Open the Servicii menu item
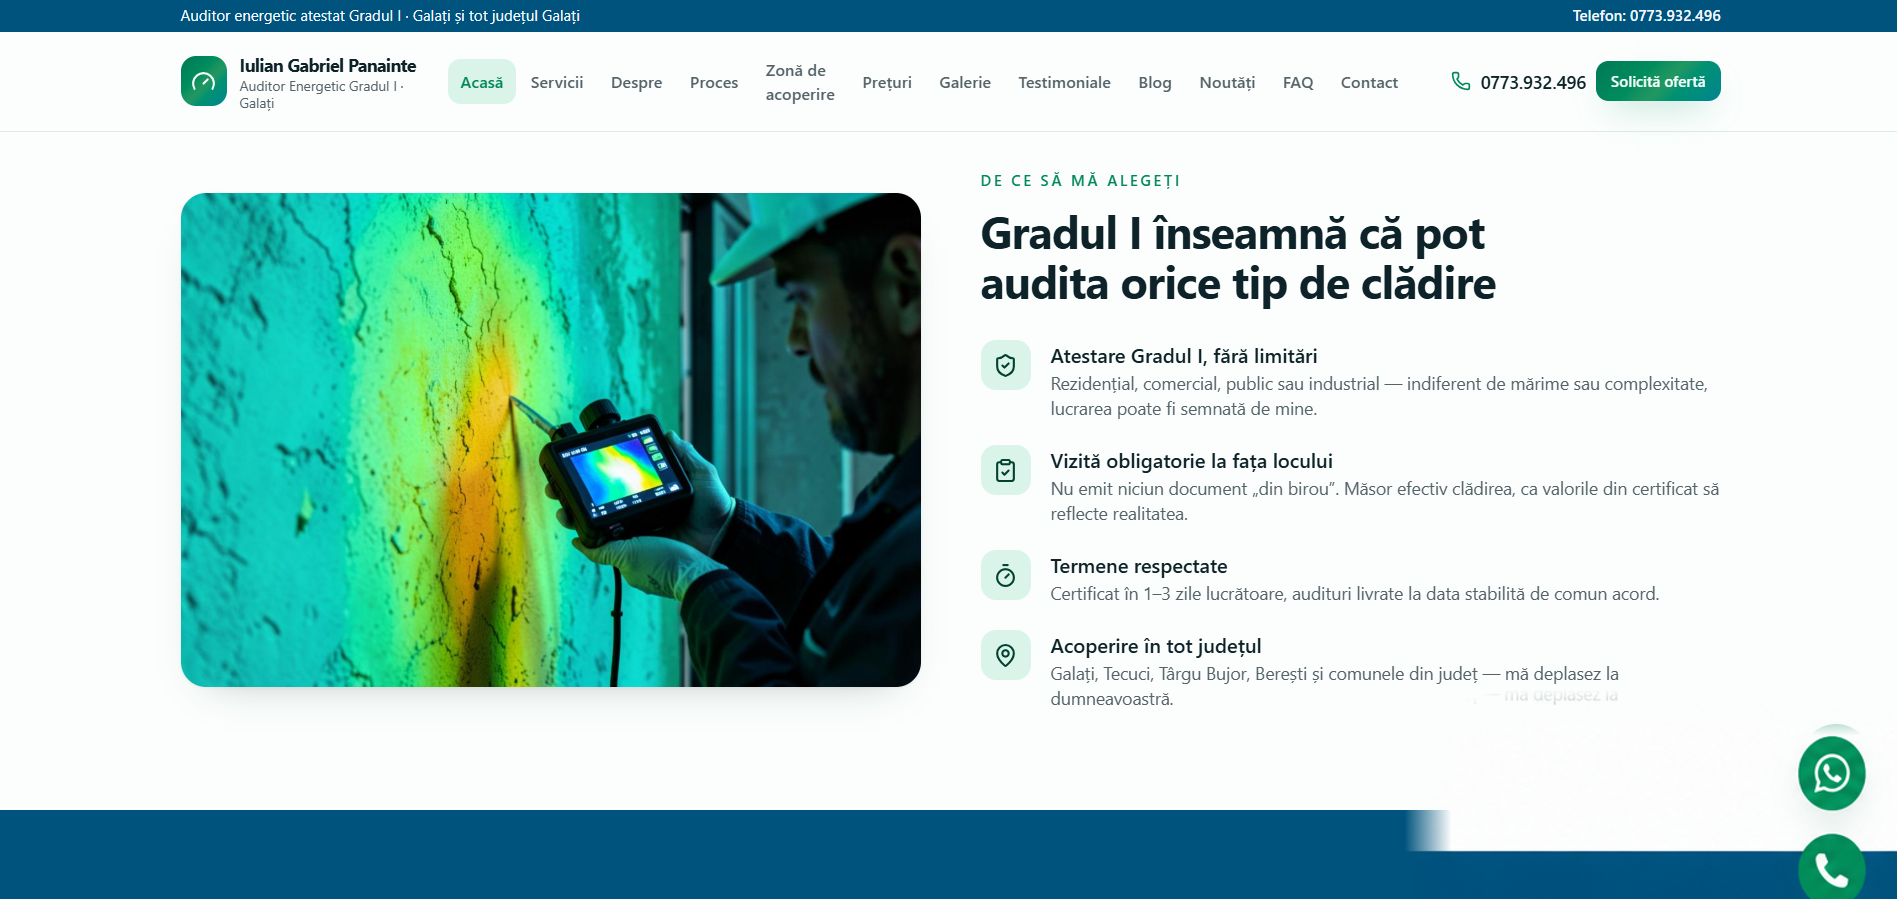Viewport: 1897px width, 899px height. tap(557, 82)
